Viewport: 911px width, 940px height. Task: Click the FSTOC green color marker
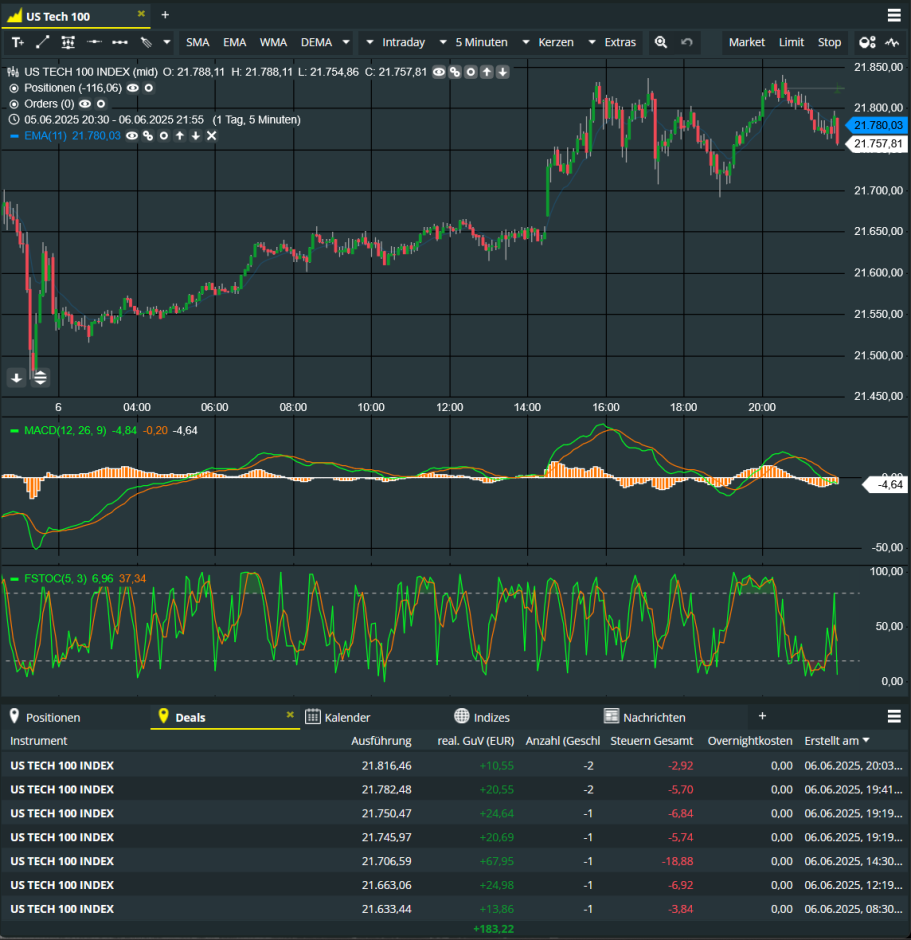click(x=14, y=579)
